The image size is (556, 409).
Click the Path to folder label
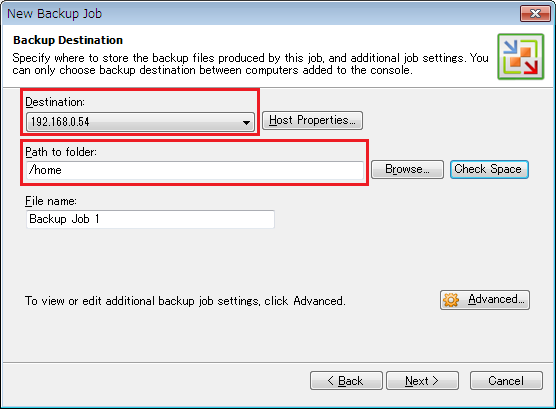click(x=61, y=152)
